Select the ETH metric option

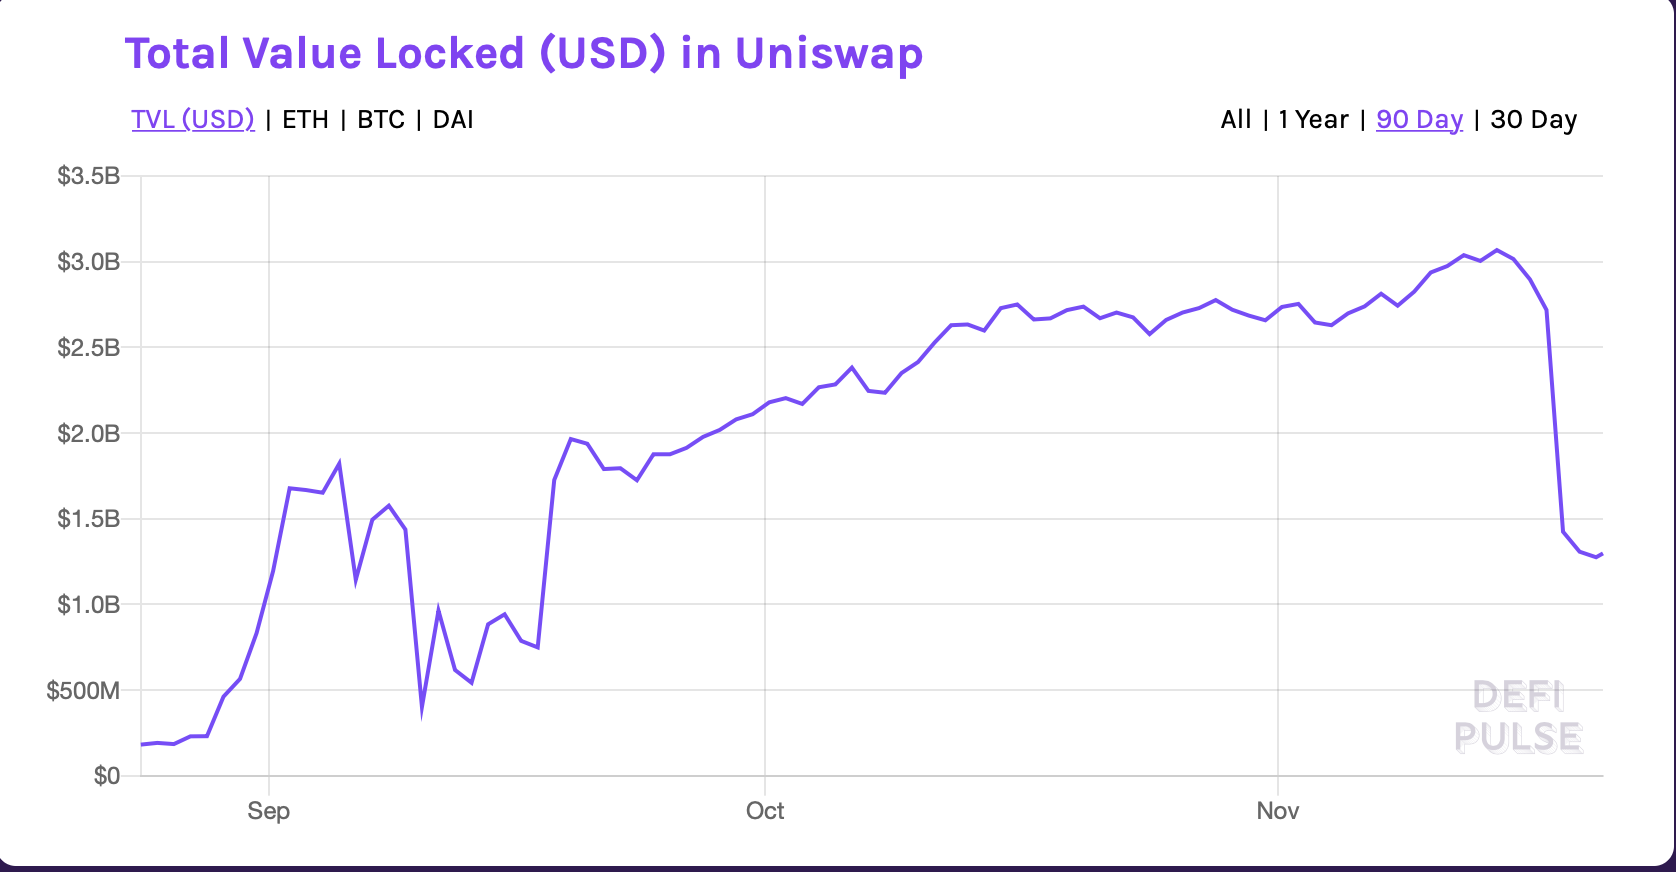[x=306, y=119]
